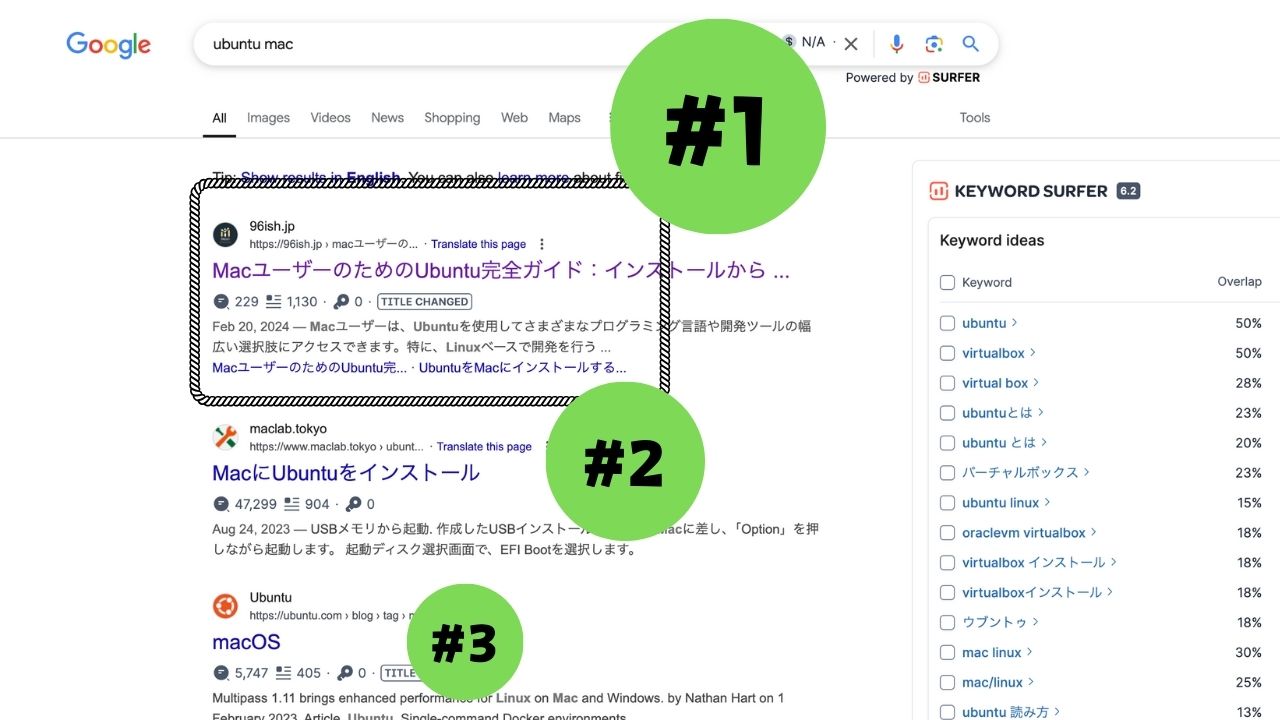Click Translate this page for maclab.tokyo

click(x=484, y=447)
